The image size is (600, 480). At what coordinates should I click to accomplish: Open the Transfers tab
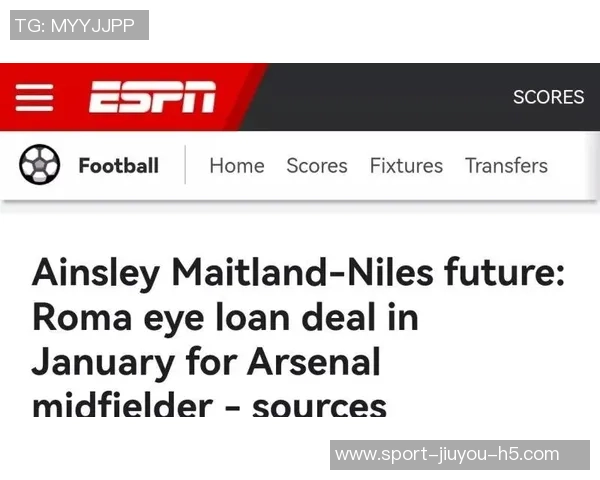(x=506, y=166)
